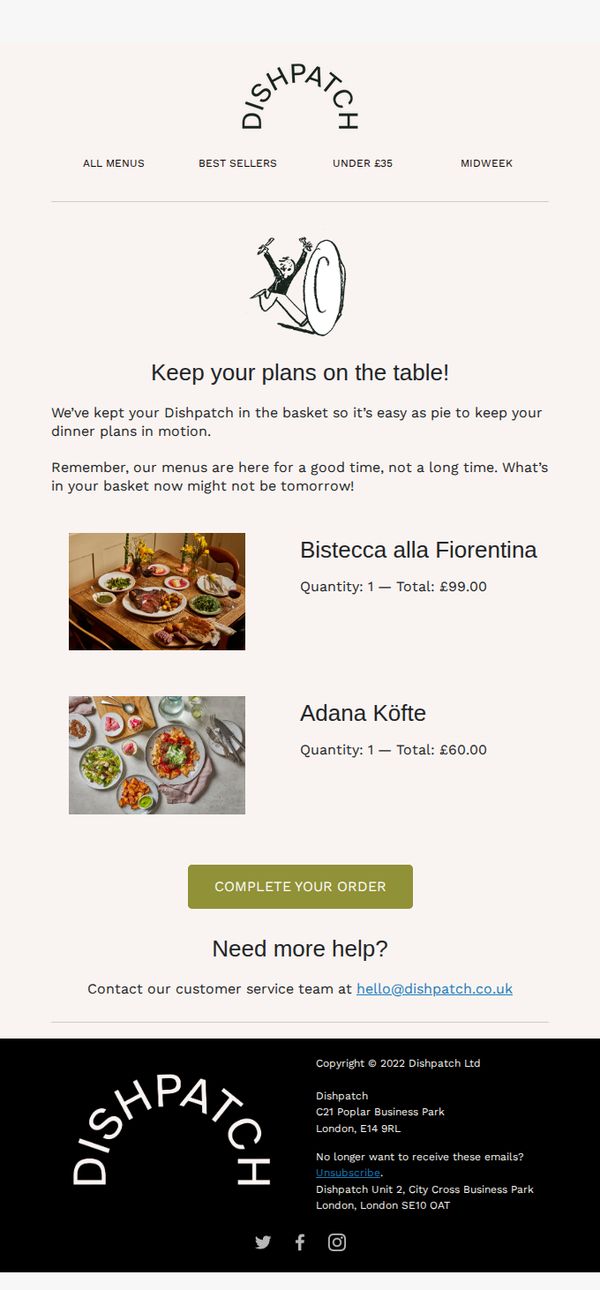Open the Facebook icon link

[x=300, y=1242]
